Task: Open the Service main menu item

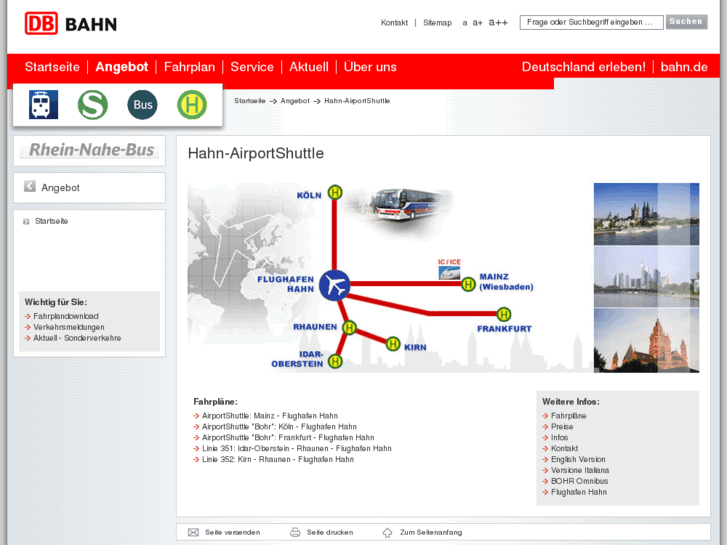Action: tap(252, 67)
